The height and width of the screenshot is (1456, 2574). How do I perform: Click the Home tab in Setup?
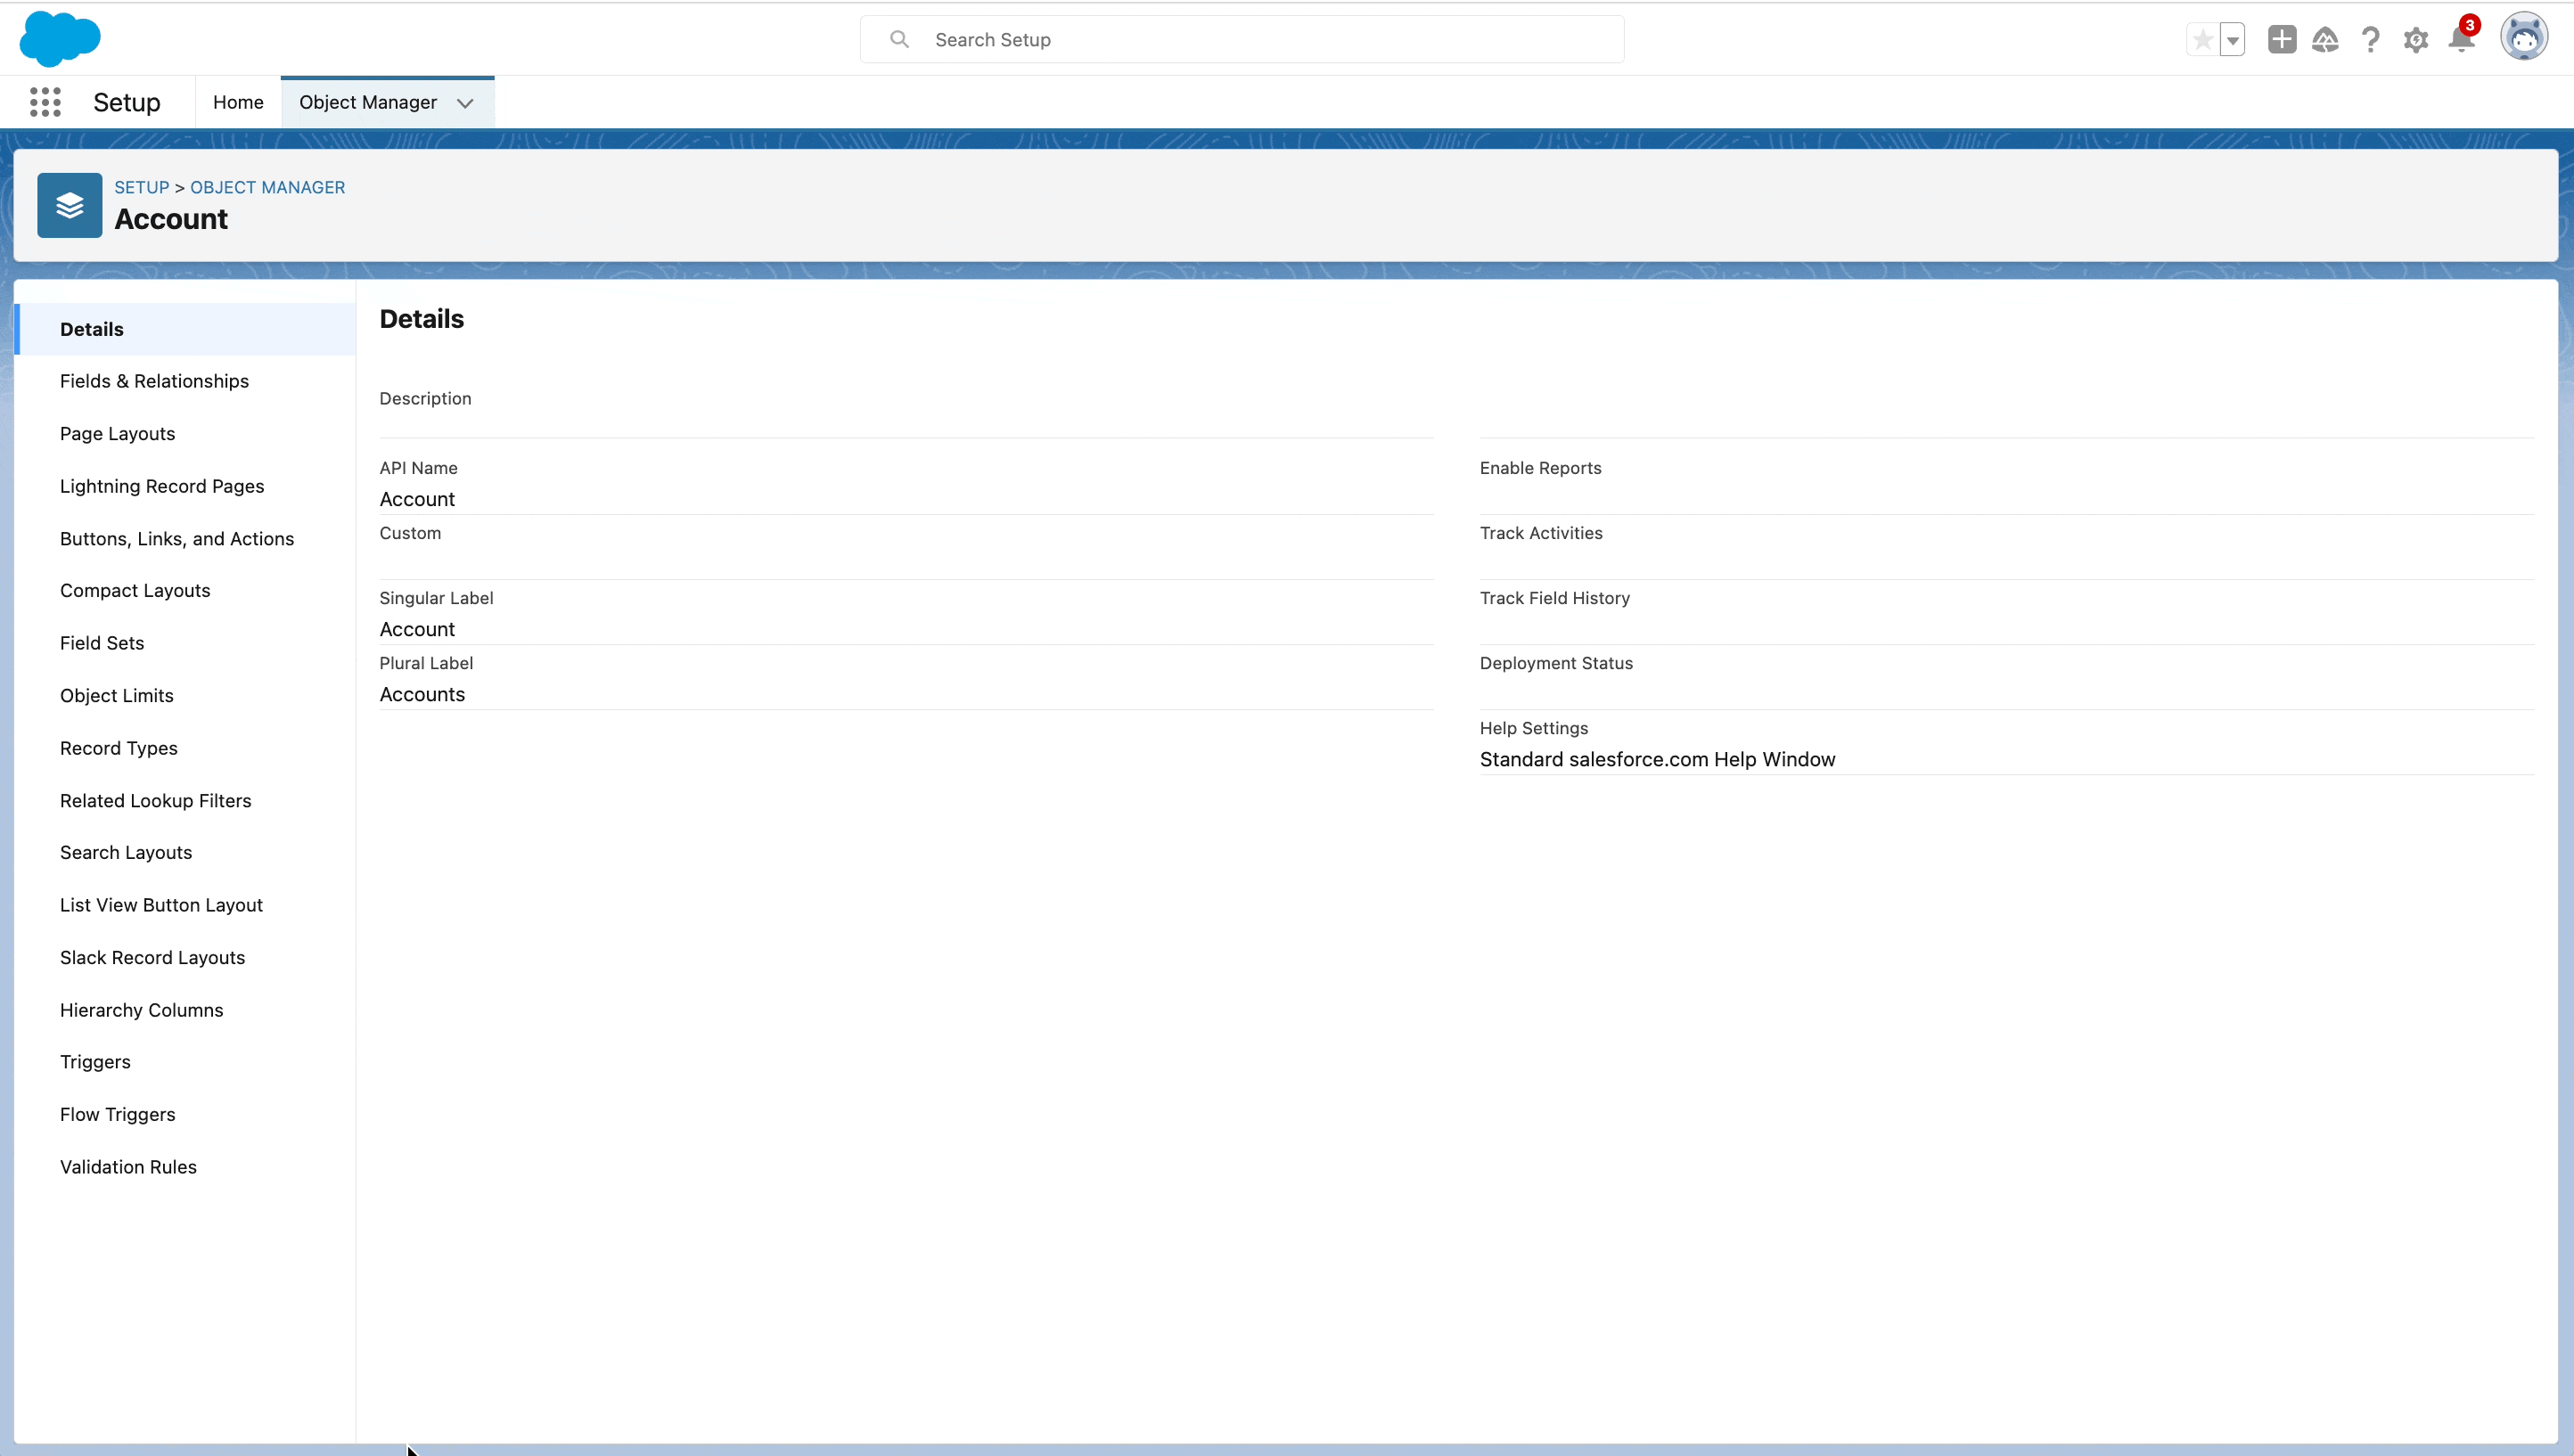[237, 101]
